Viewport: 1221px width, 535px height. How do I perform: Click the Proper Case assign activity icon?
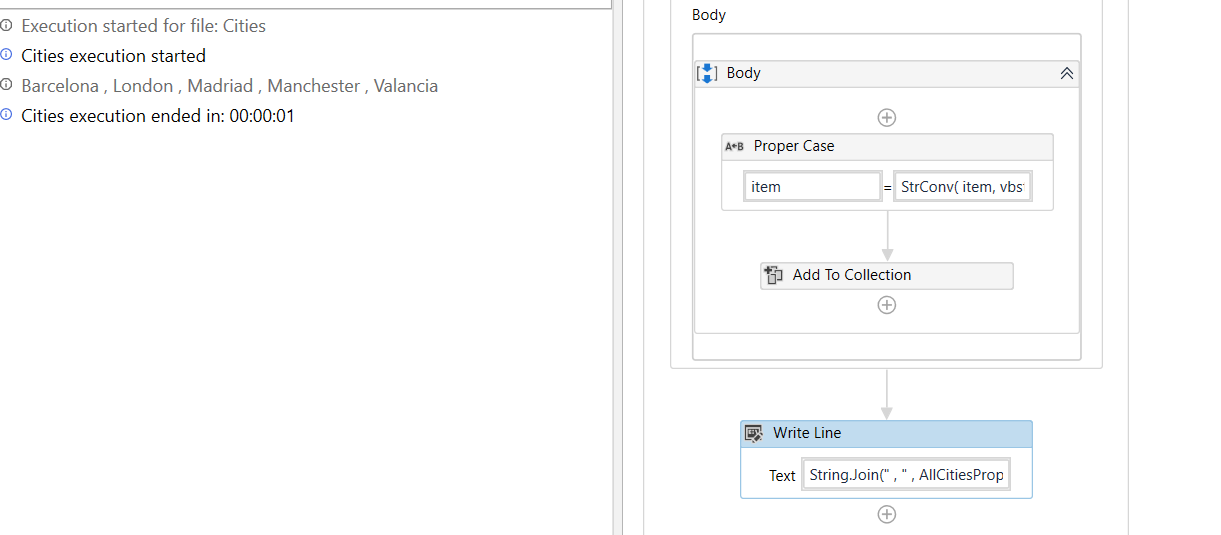[x=734, y=146]
